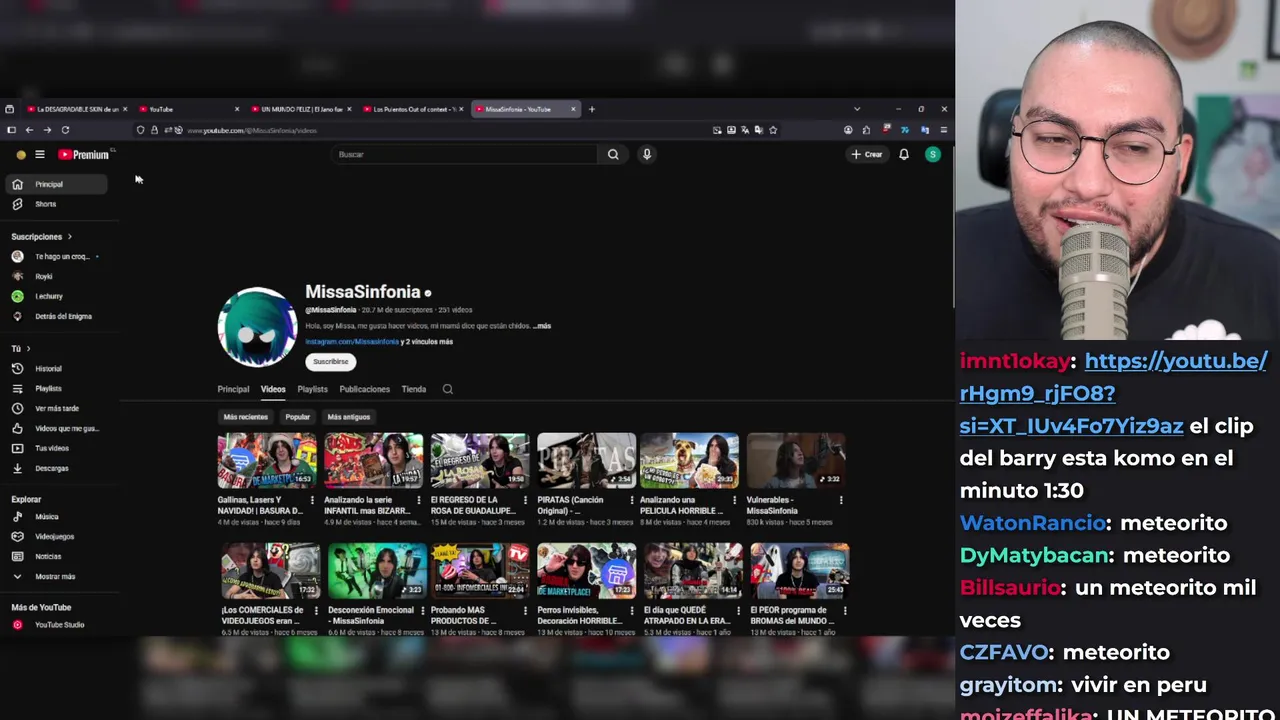This screenshot has height=720, width=1280.
Task: Select the Más antiguos filter chip
Action: [349, 417]
